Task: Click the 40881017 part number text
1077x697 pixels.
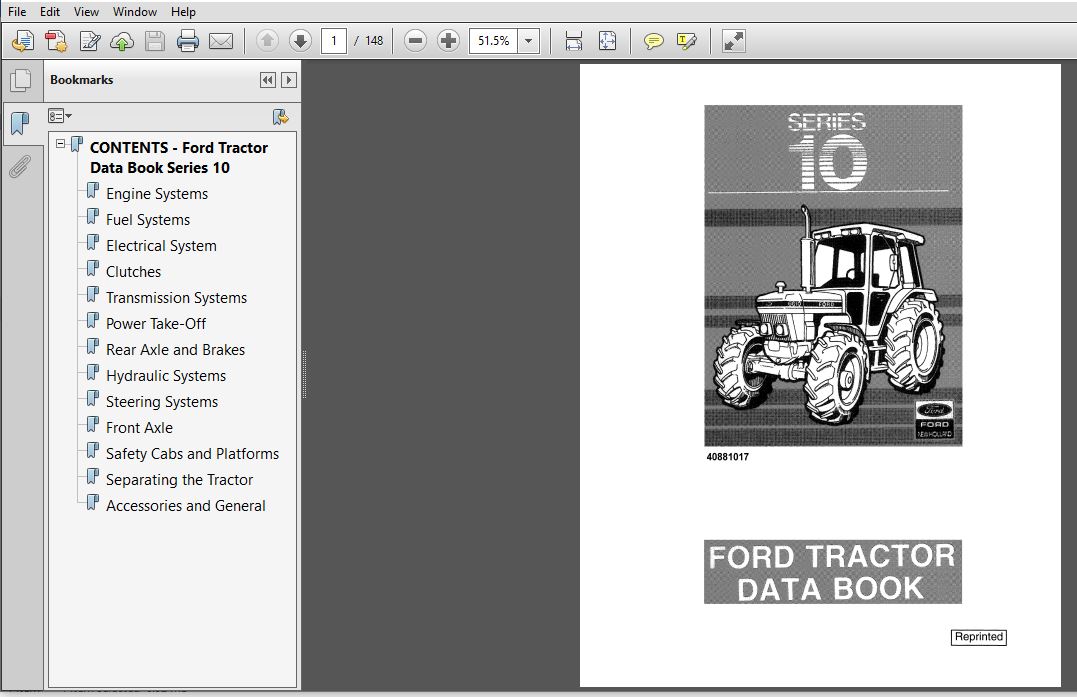Action: point(727,457)
